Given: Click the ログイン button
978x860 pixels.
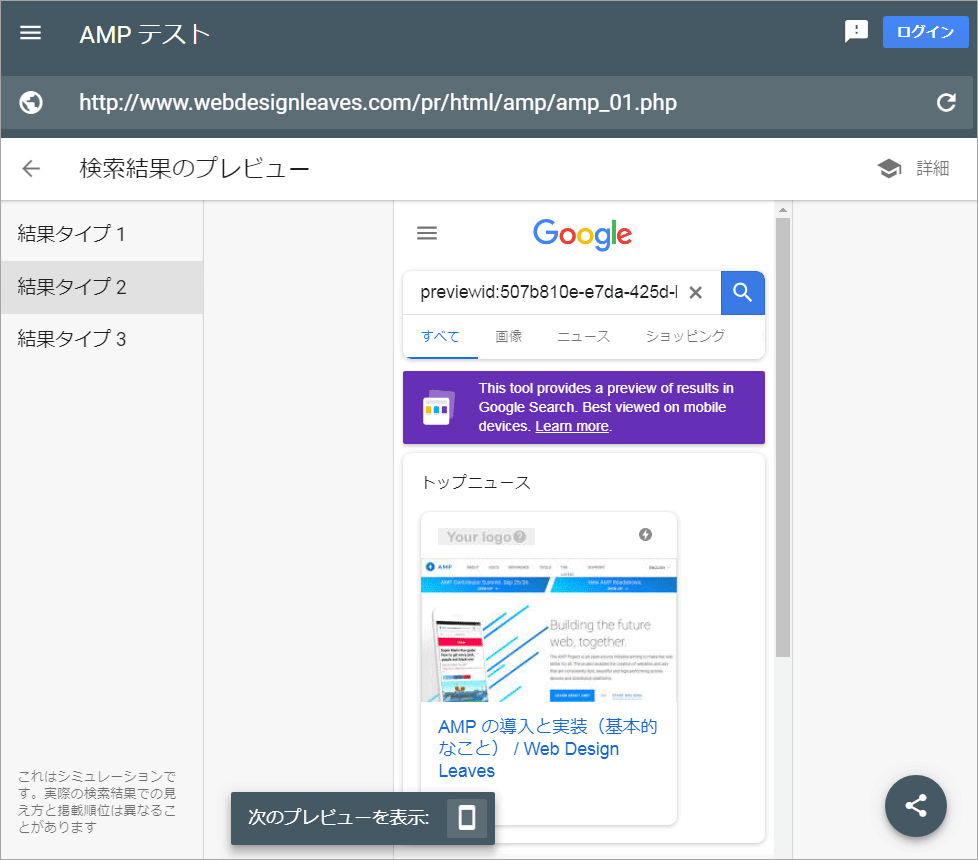Looking at the screenshot, I should point(925,32).
